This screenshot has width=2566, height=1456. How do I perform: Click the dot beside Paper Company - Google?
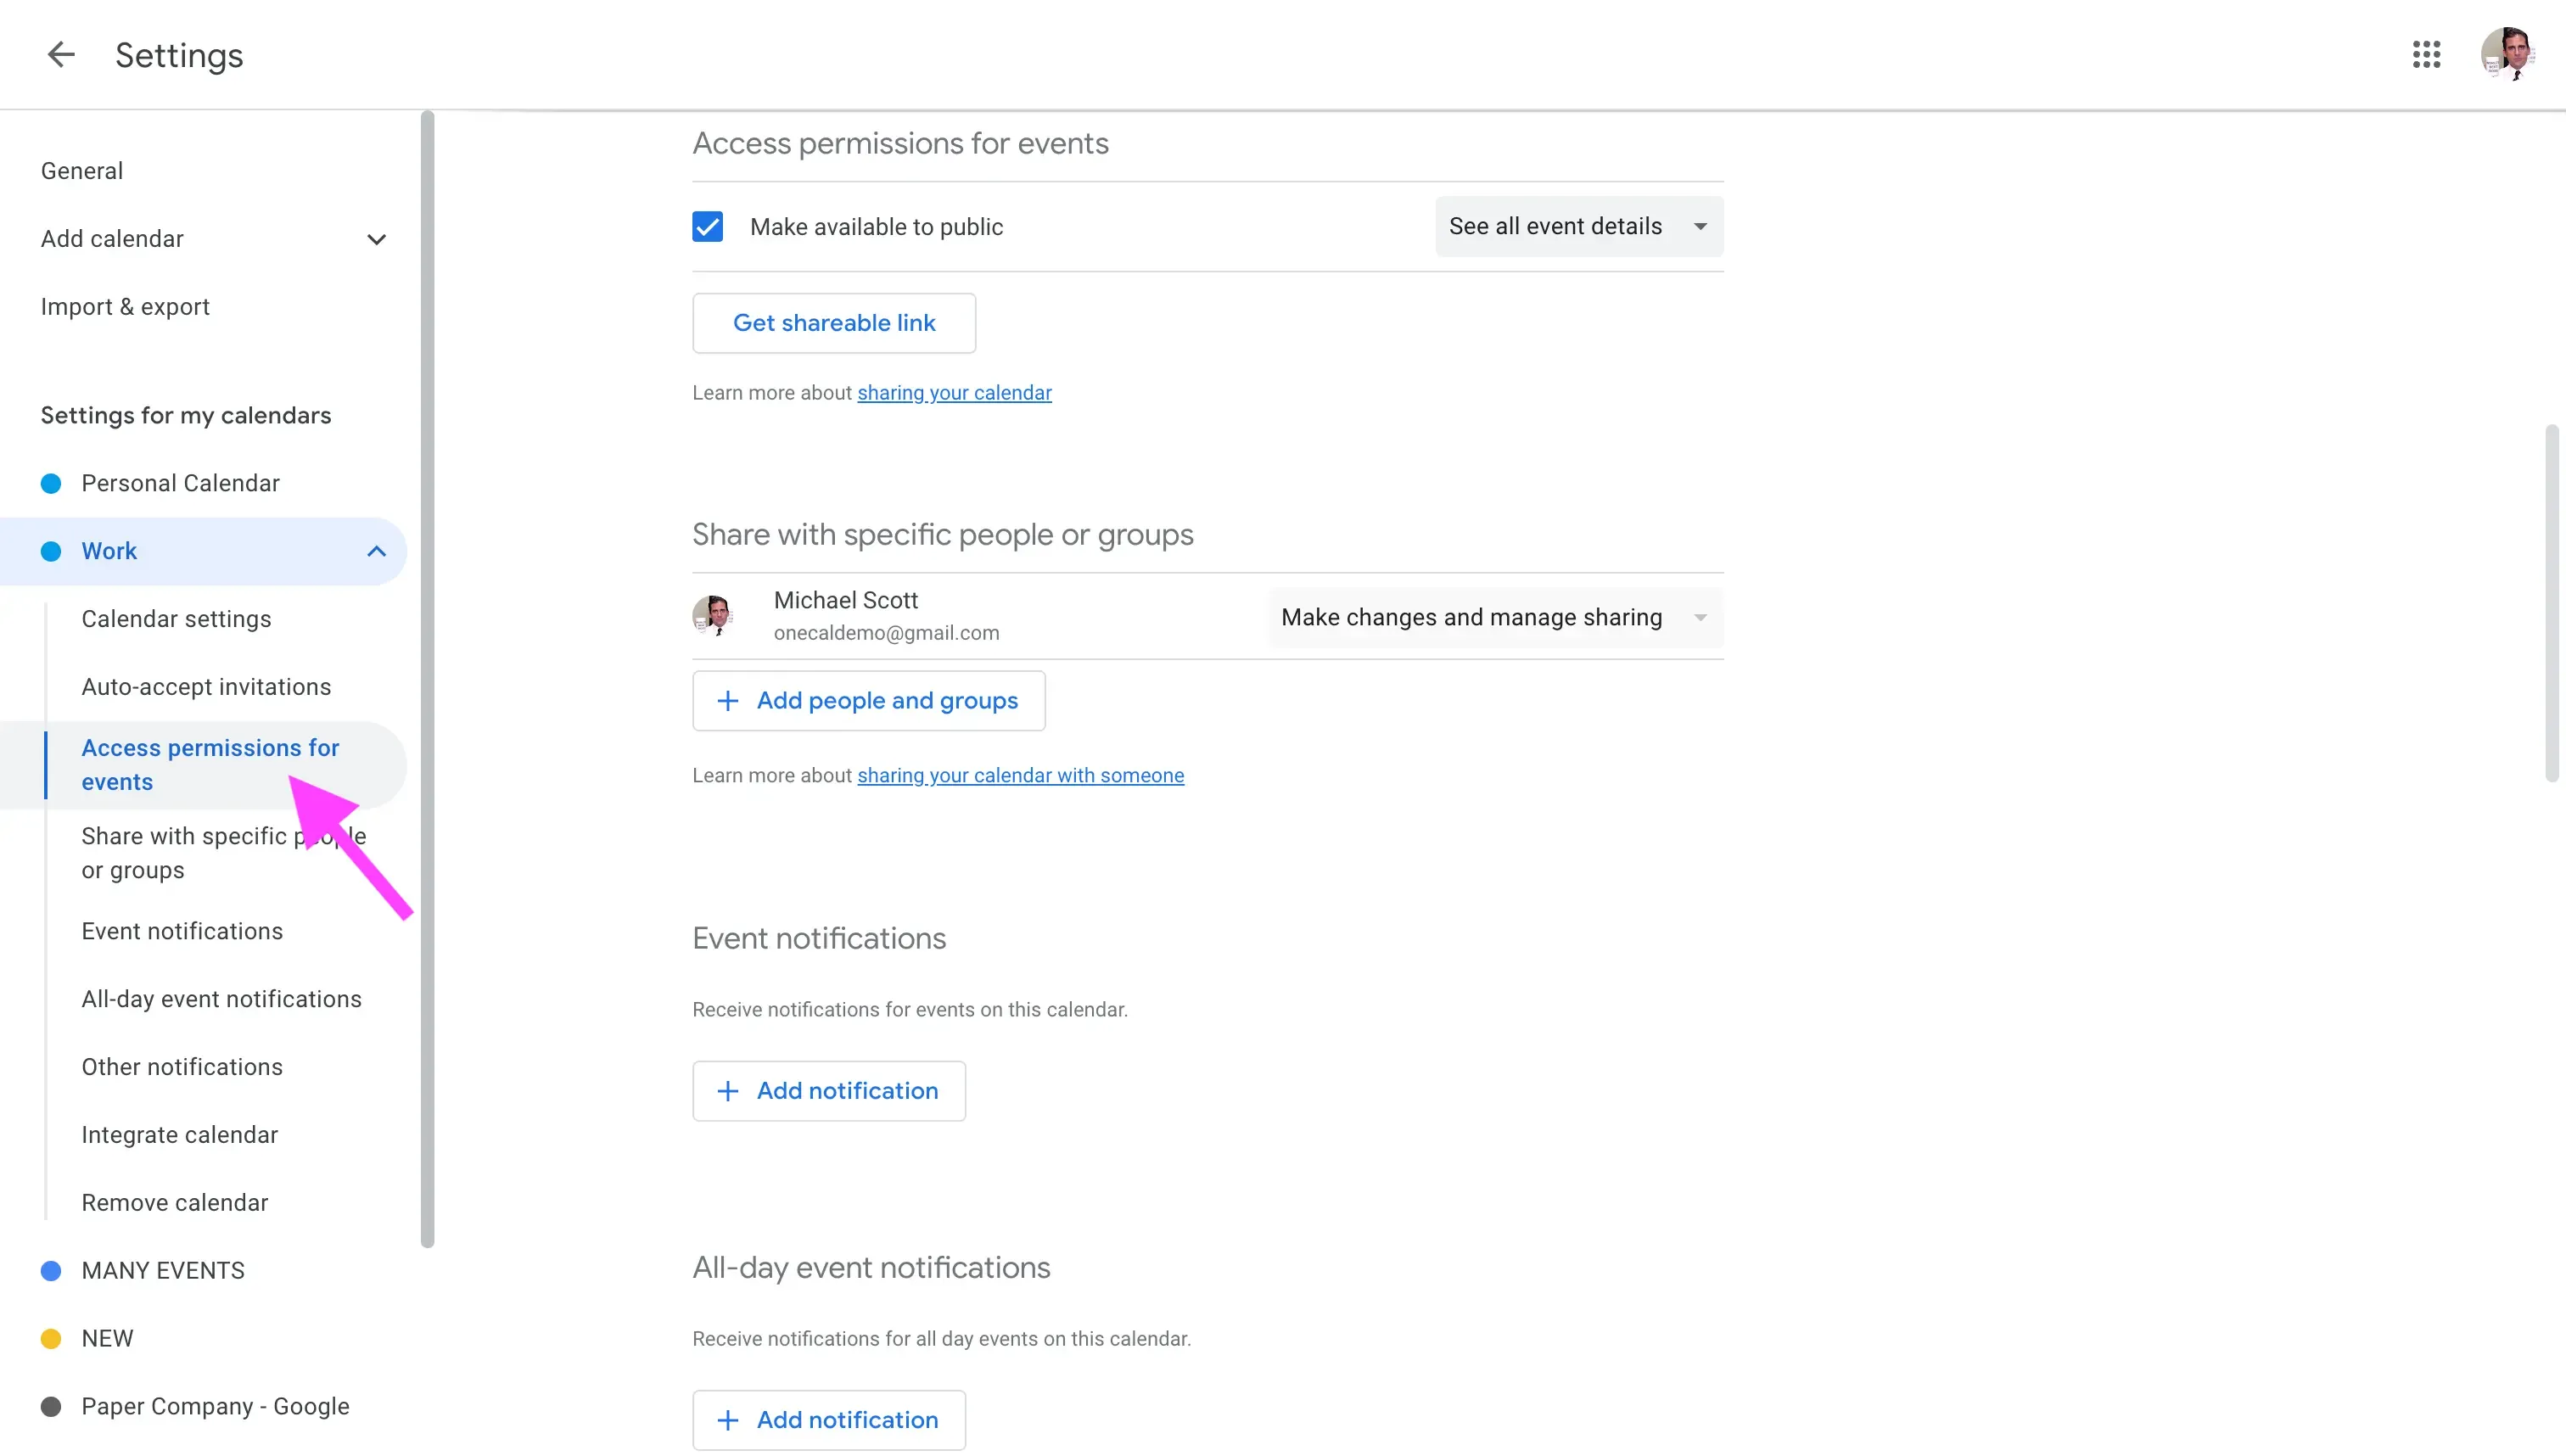click(51, 1406)
